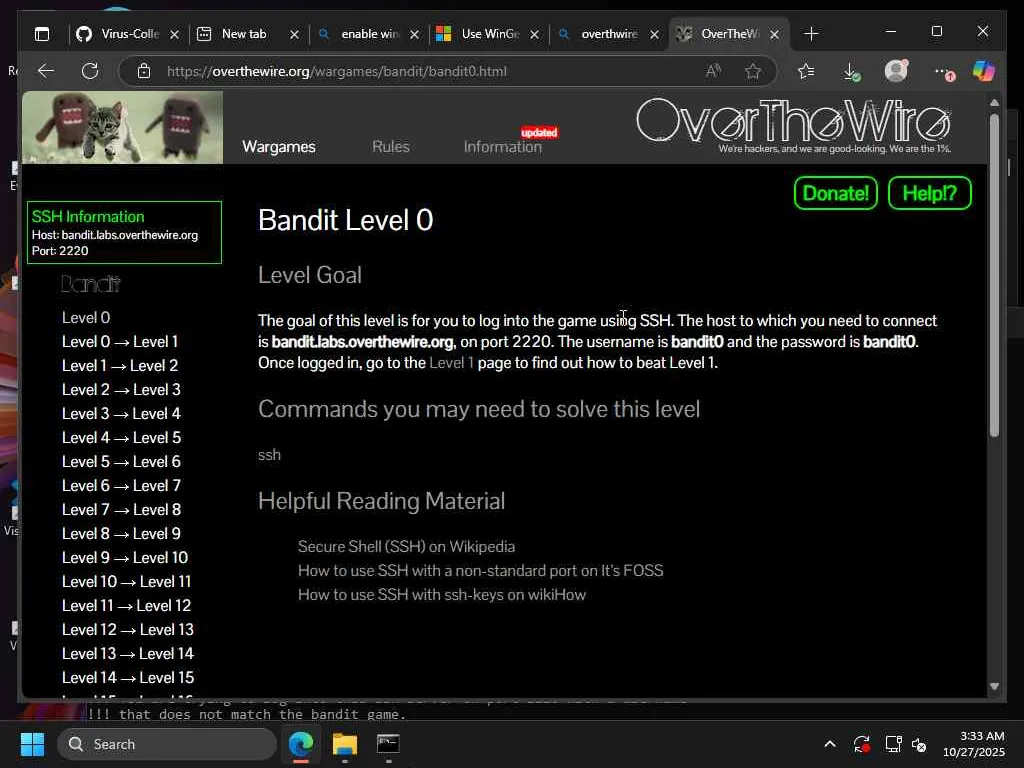This screenshot has height=768, width=1024.
Task: Open the Level 0 sidebar link
Action: click(86, 318)
